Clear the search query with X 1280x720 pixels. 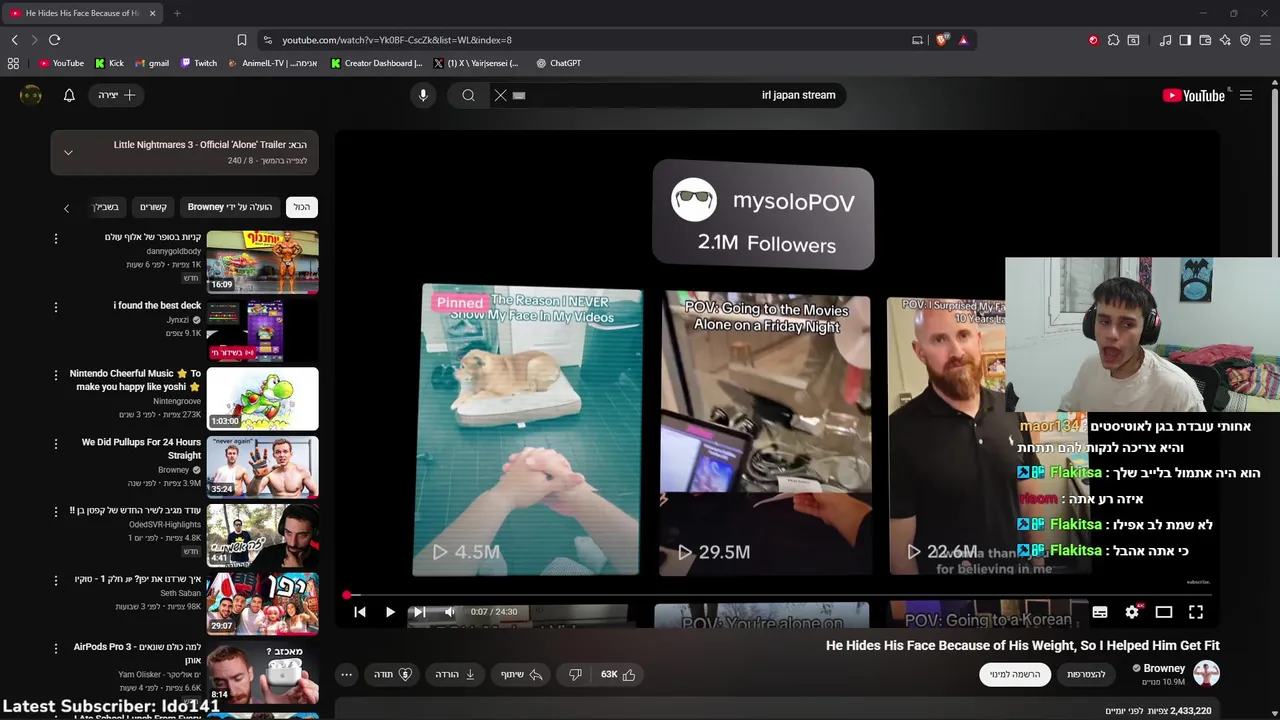tap(501, 95)
